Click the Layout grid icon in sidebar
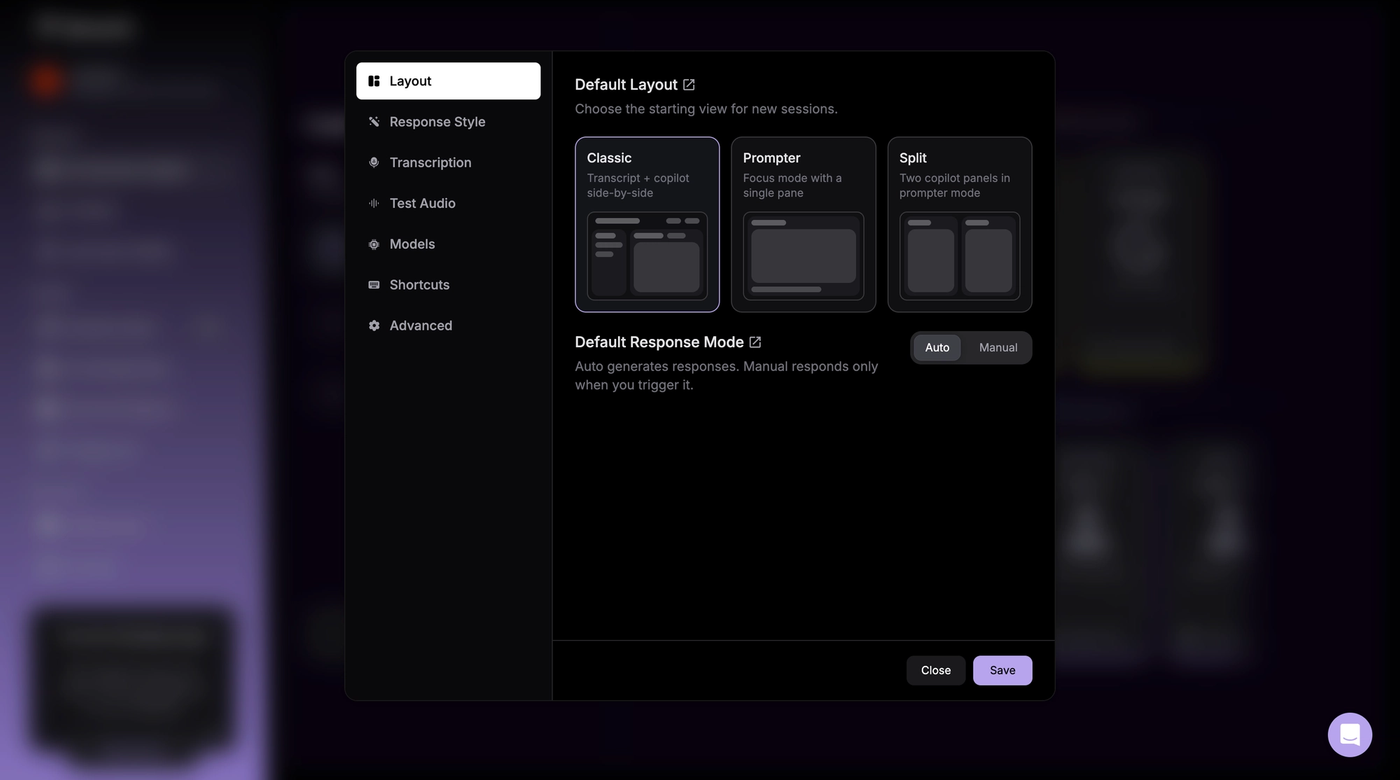 (x=374, y=81)
